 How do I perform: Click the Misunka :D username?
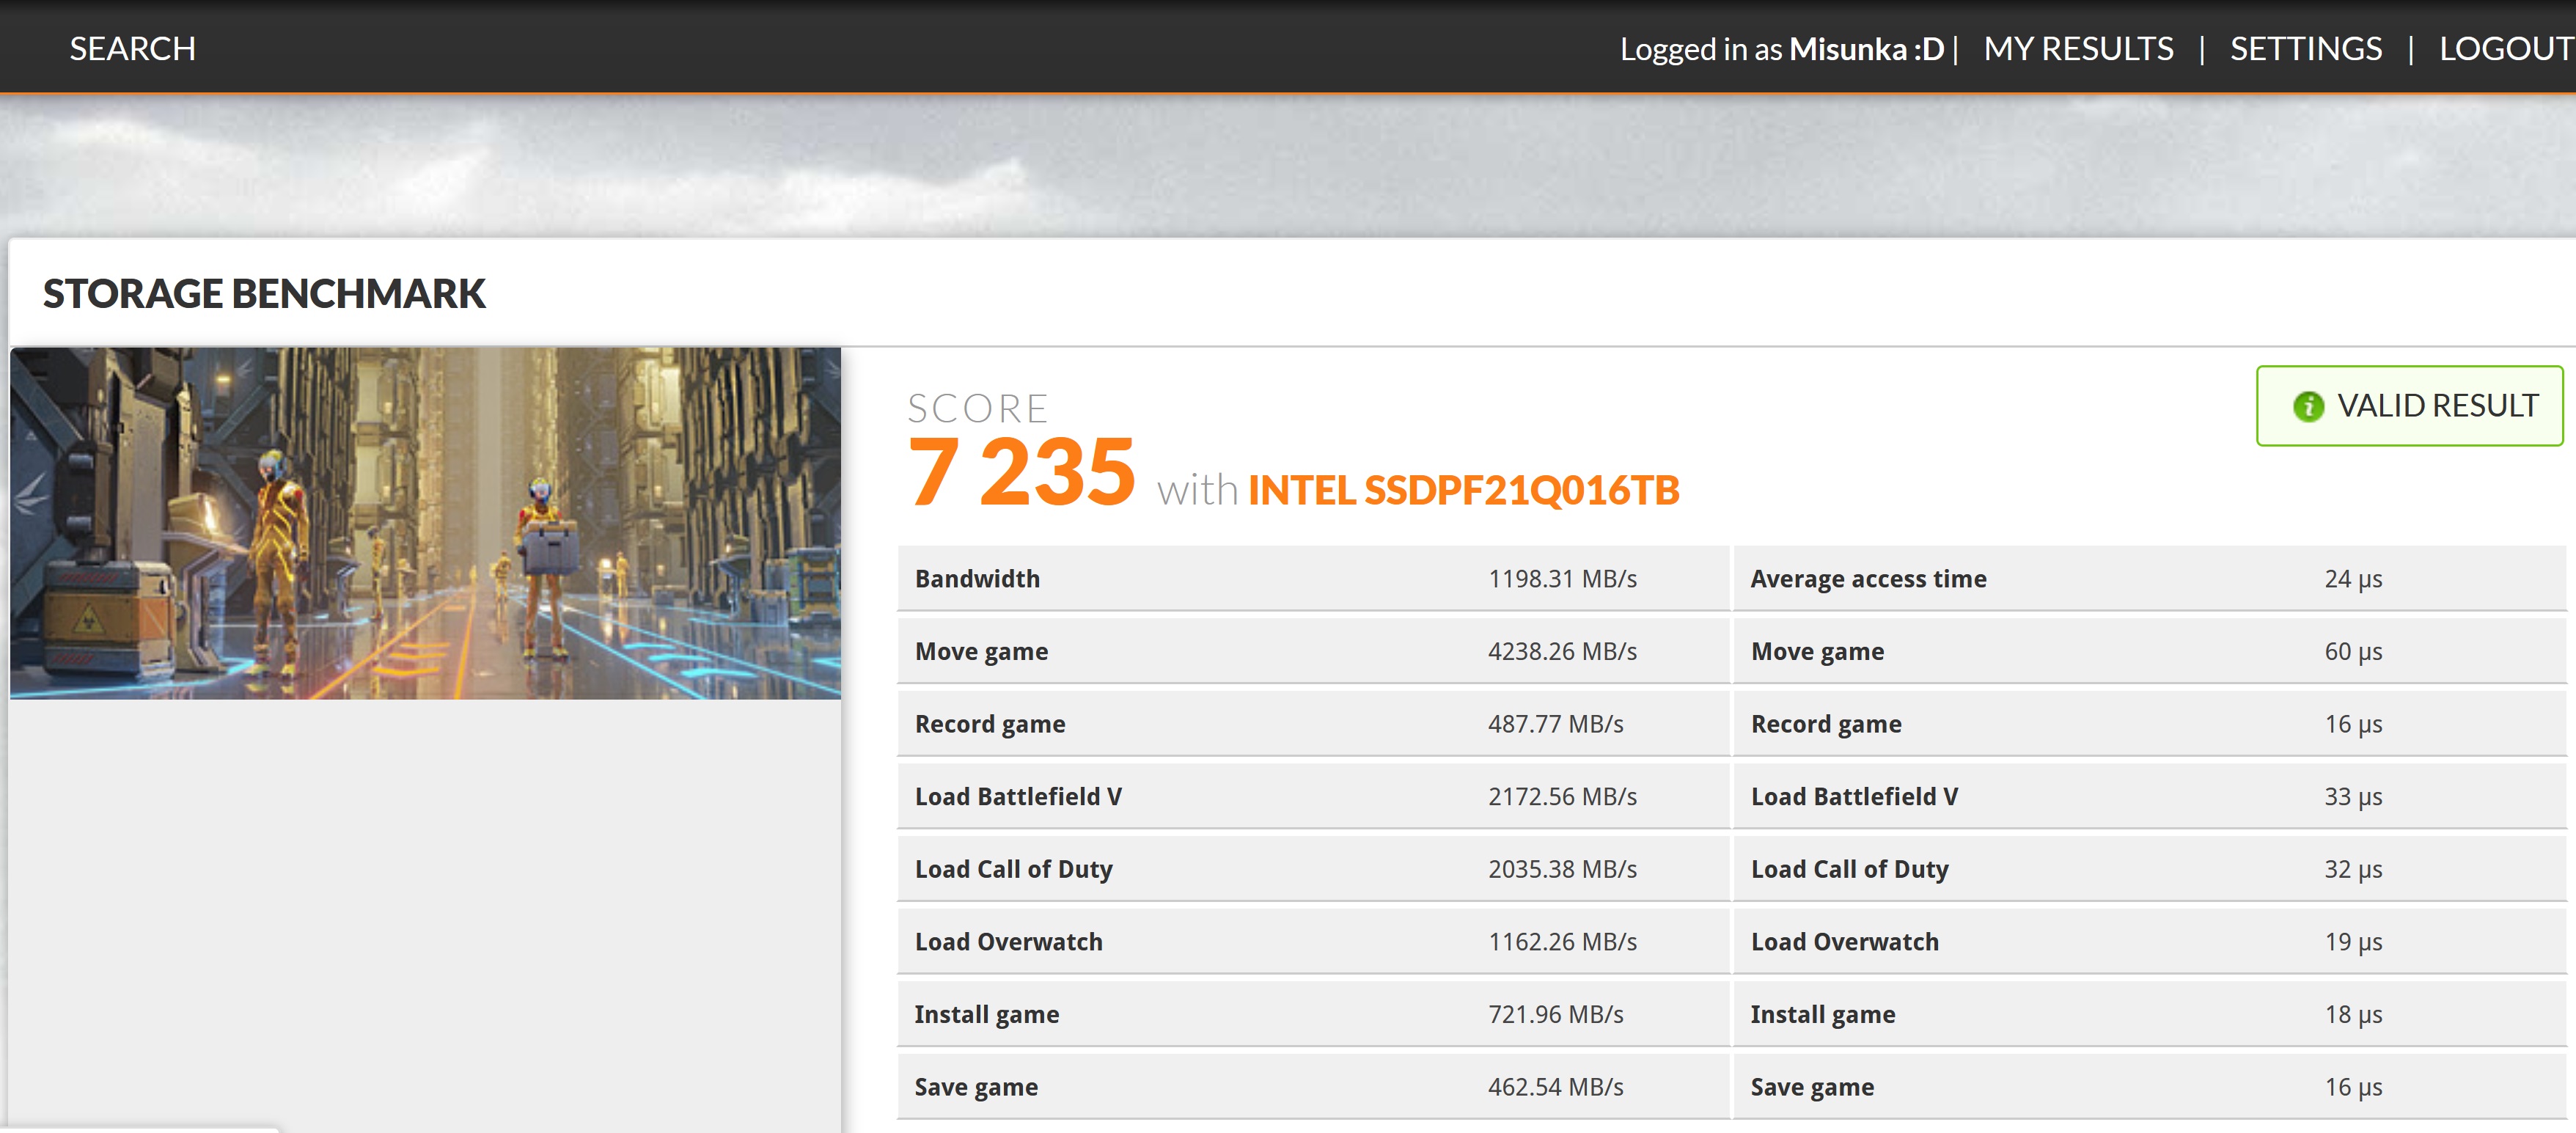[x=1866, y=48]
